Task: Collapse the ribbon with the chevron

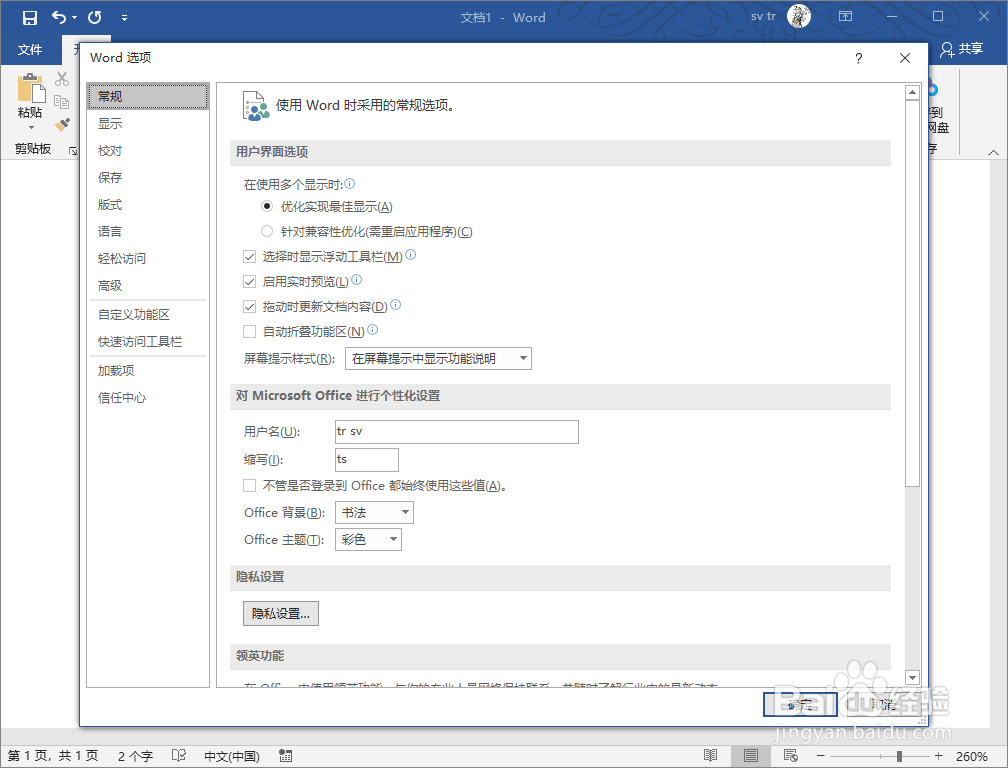Action: [x=993, y=152]
